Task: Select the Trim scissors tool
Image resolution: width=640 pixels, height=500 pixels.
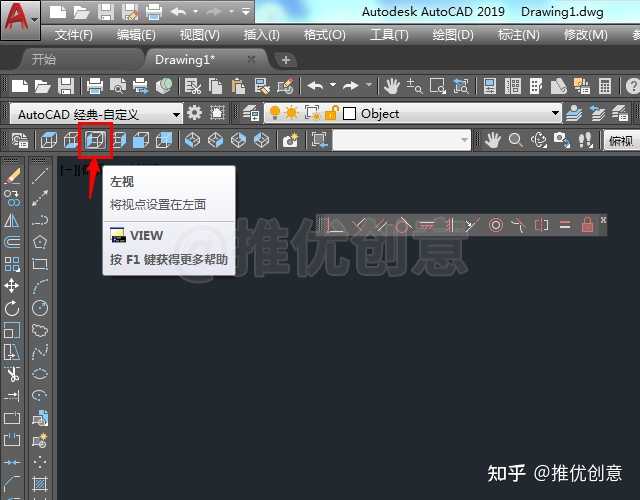Action: tap(12, 374)
